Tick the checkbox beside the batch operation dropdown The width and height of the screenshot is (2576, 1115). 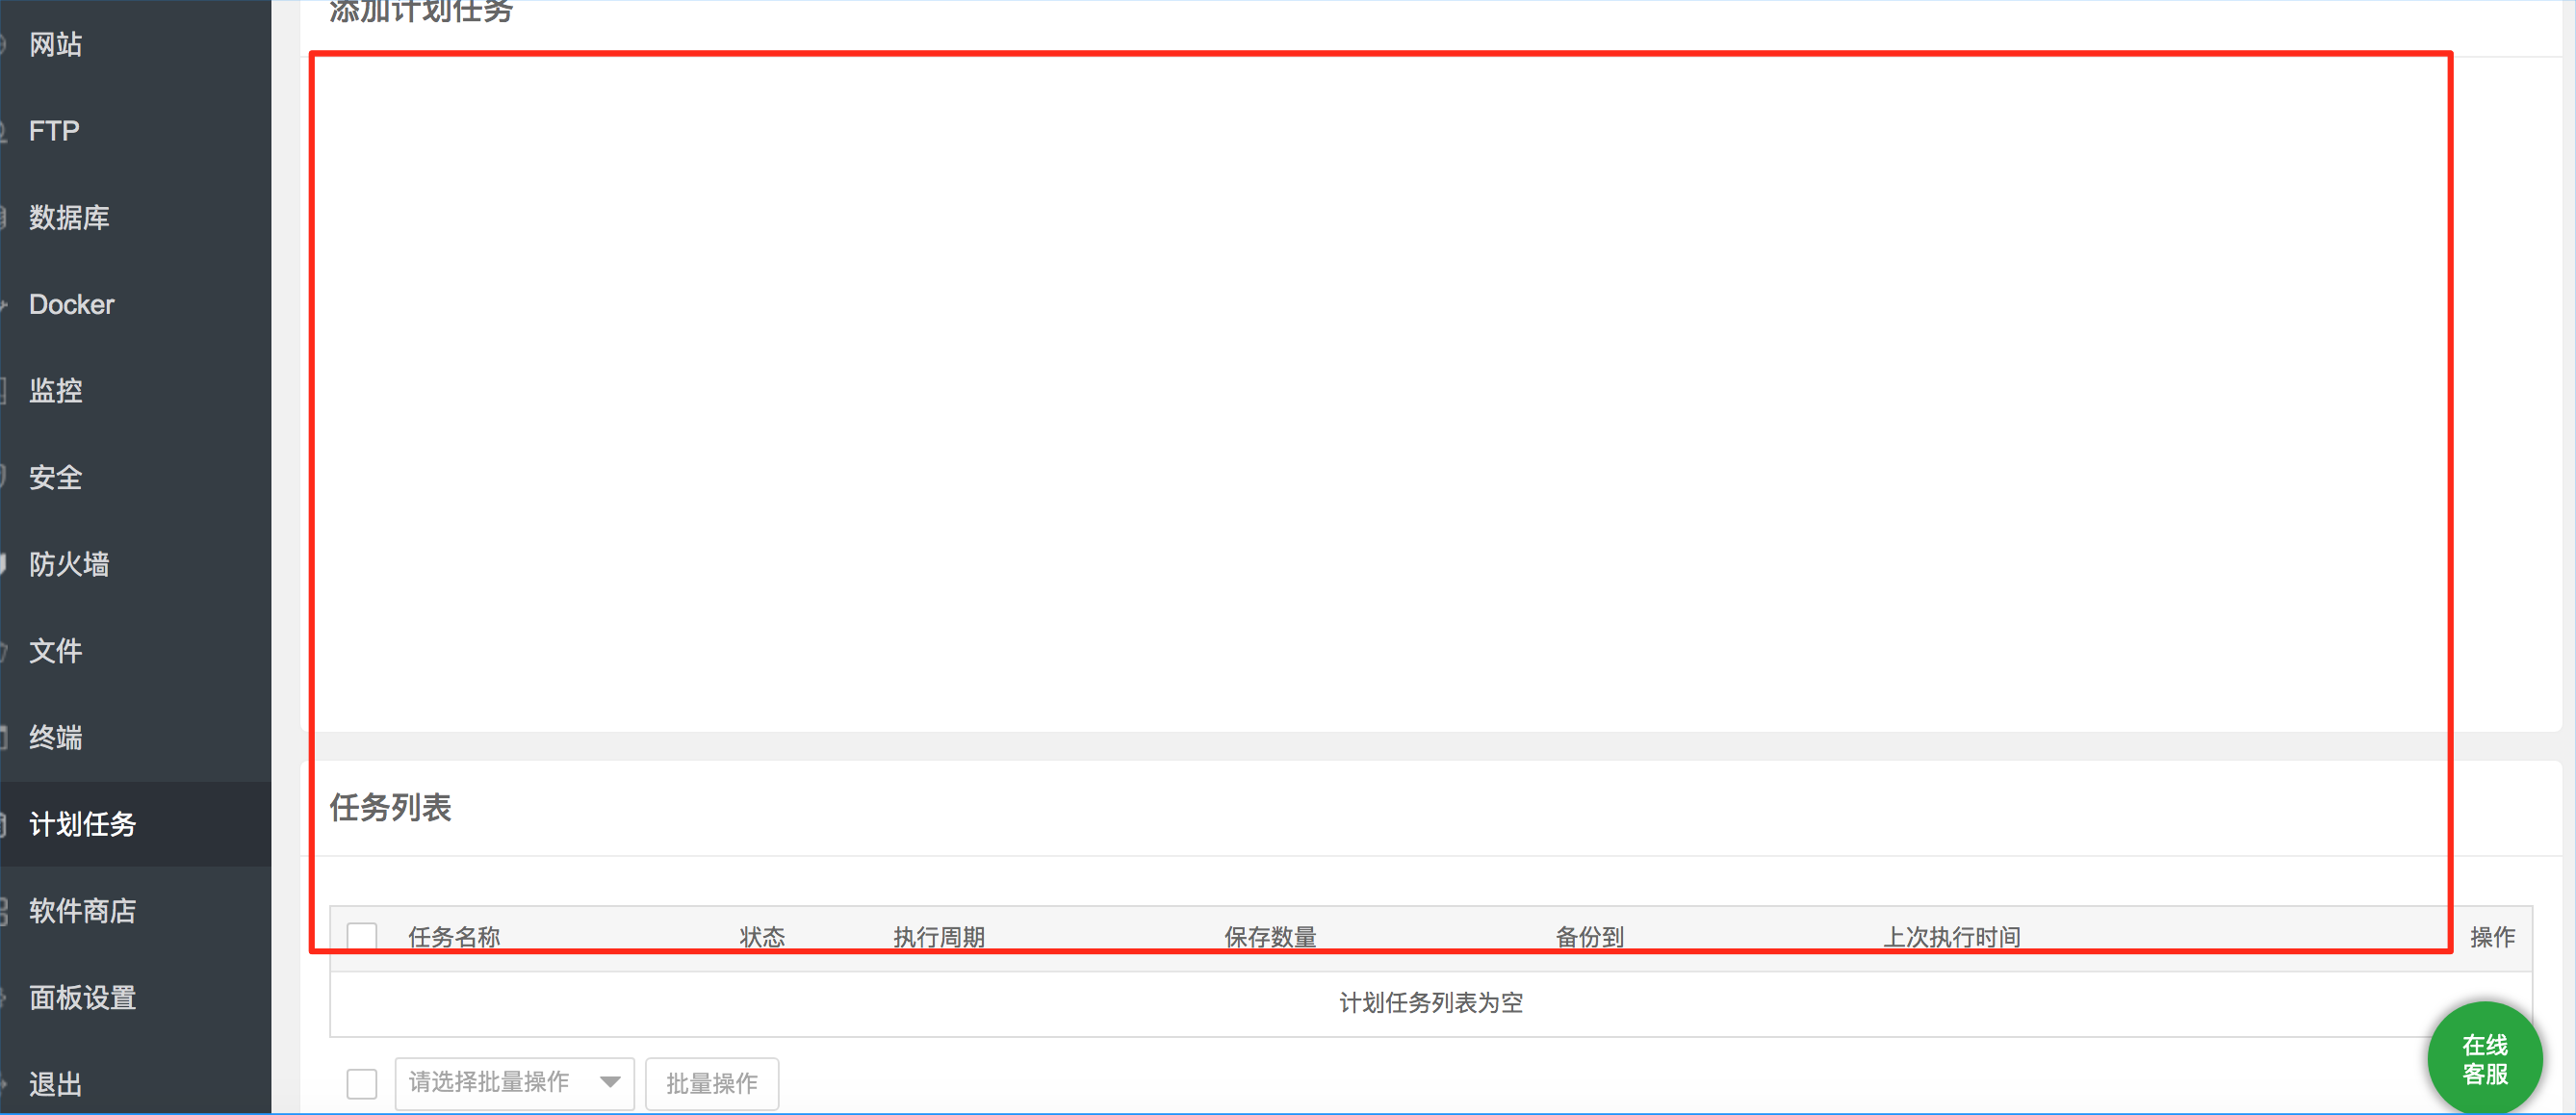click(x=362, y=1083)
